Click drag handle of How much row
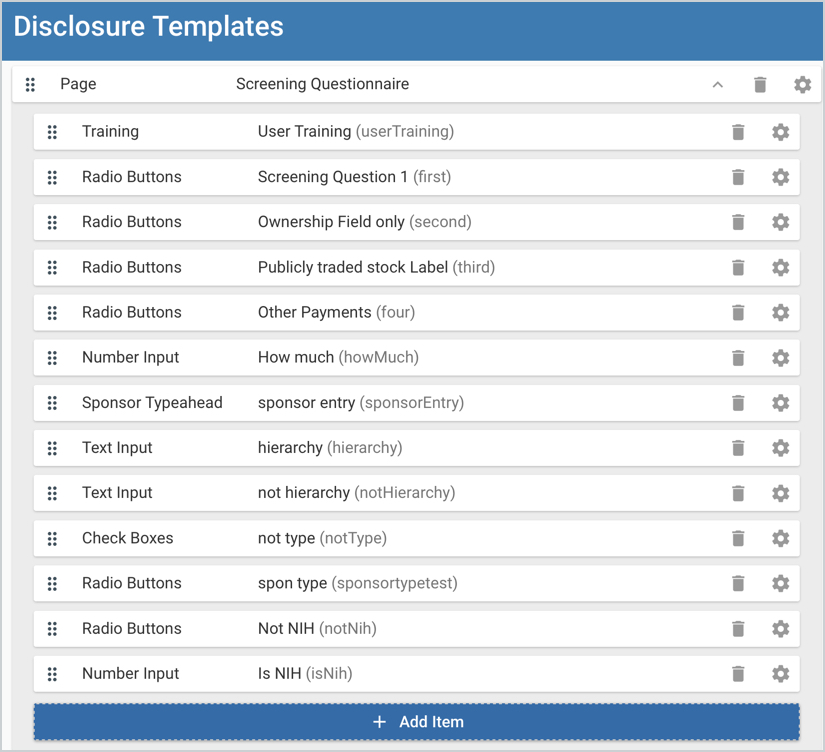This screenshot has width=825, height=752. 52,358
